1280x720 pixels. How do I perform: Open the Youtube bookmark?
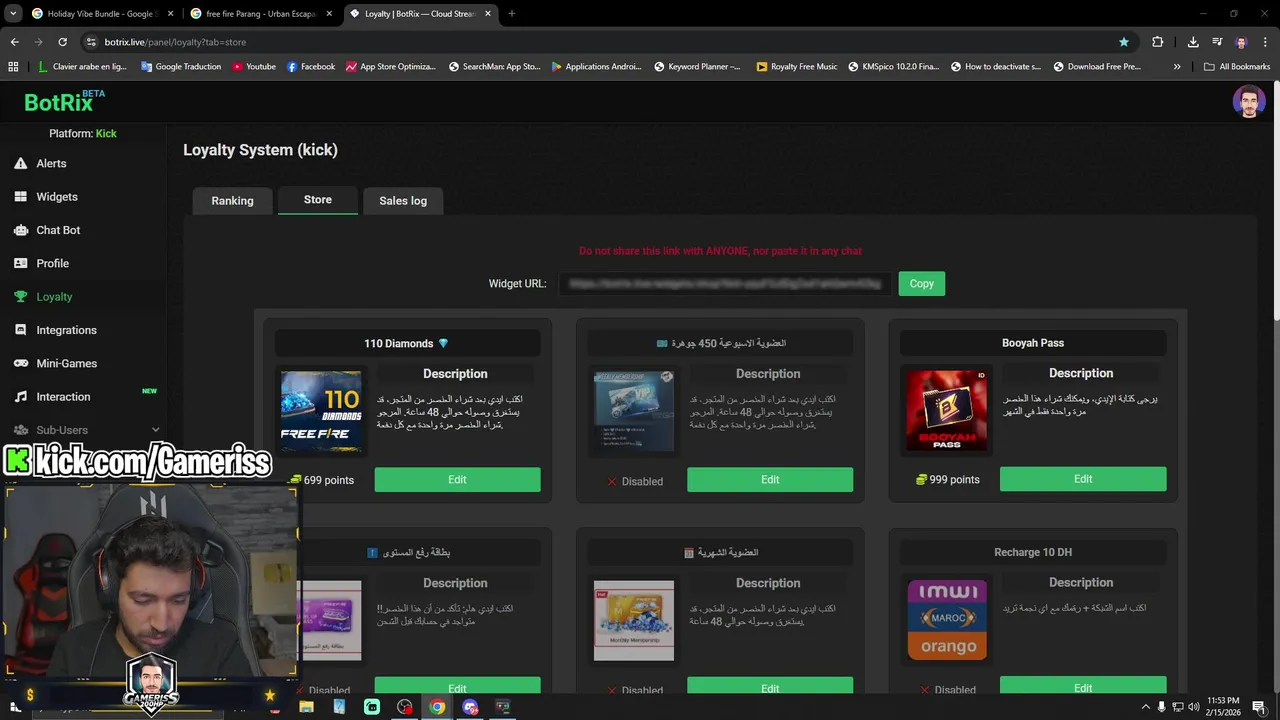254,66
